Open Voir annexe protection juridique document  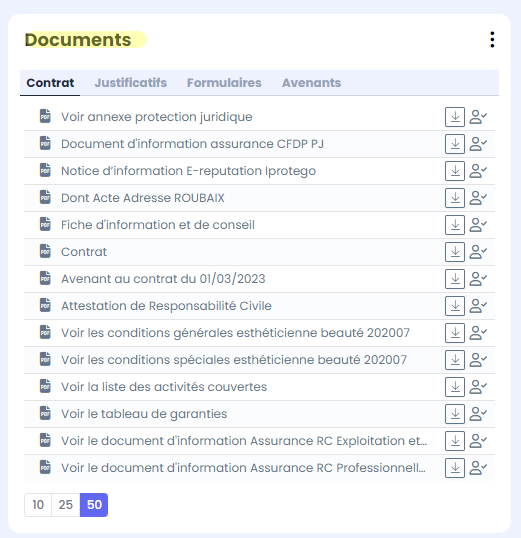click(157, 117)
